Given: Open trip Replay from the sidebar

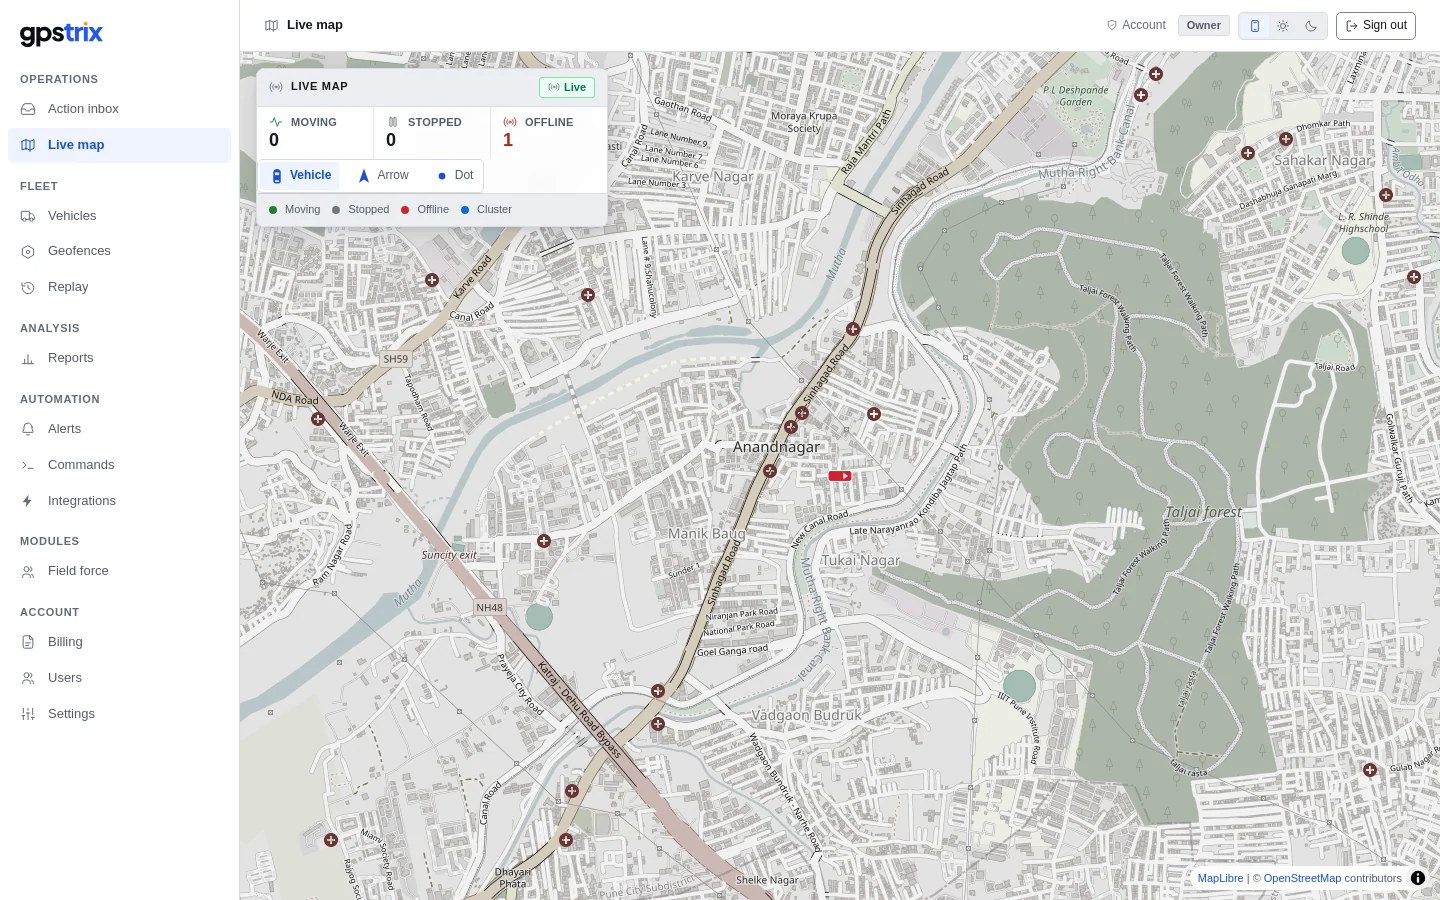Looking at the screenshot, I should pyautogui.click(x=119, y=287).
